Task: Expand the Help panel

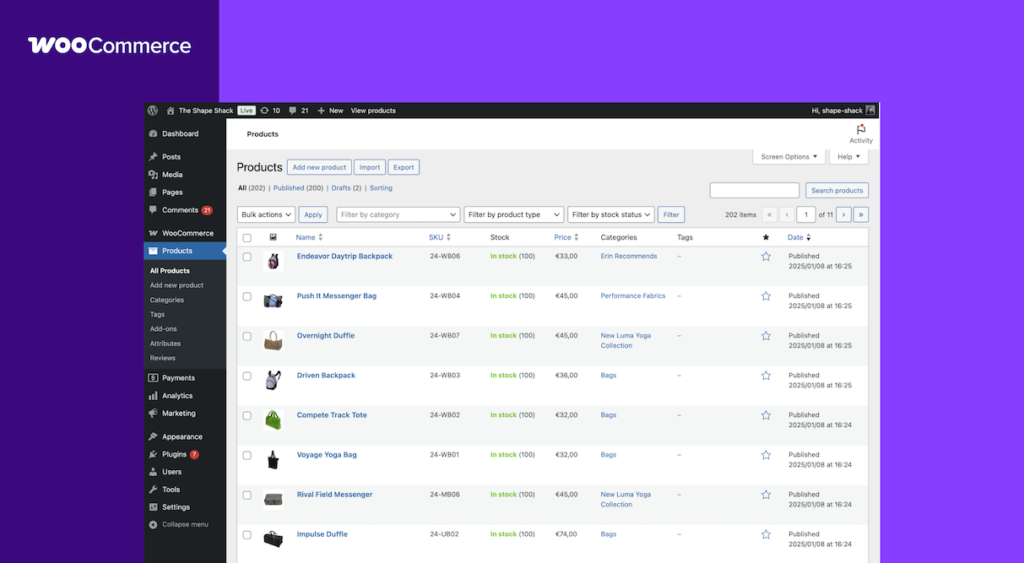Action: [x=848, y=157]
